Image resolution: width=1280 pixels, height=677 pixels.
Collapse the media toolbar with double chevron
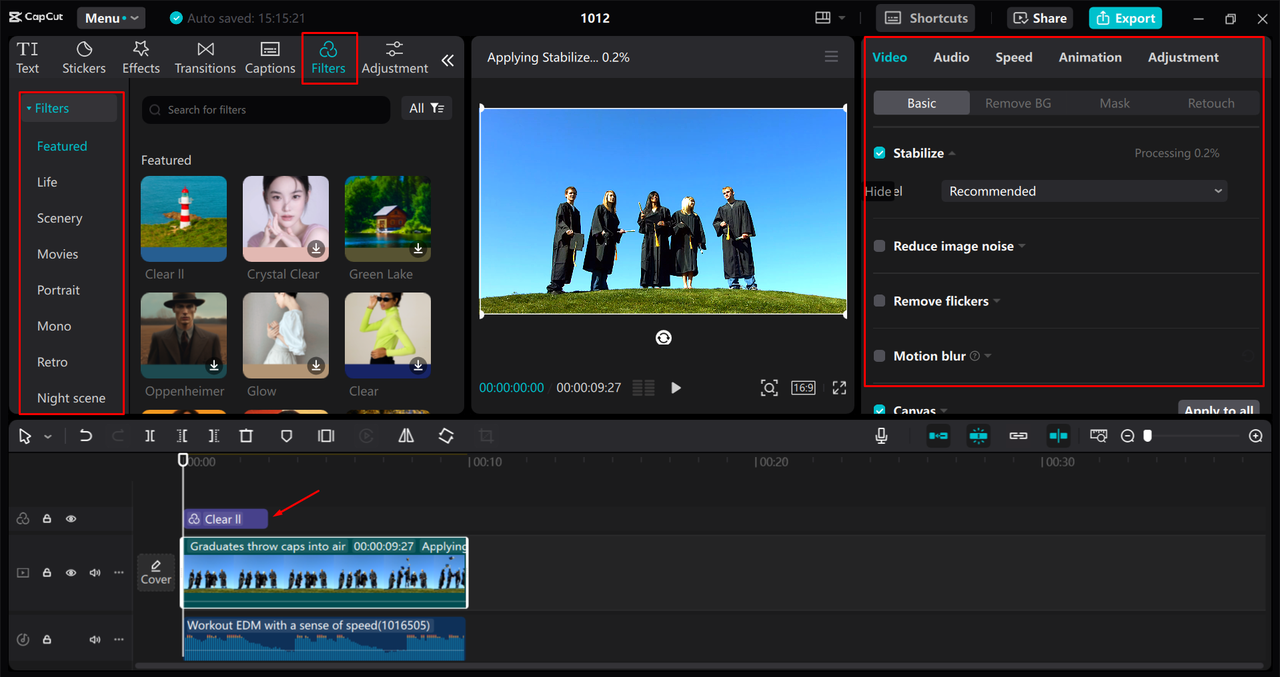coord(447,60)
